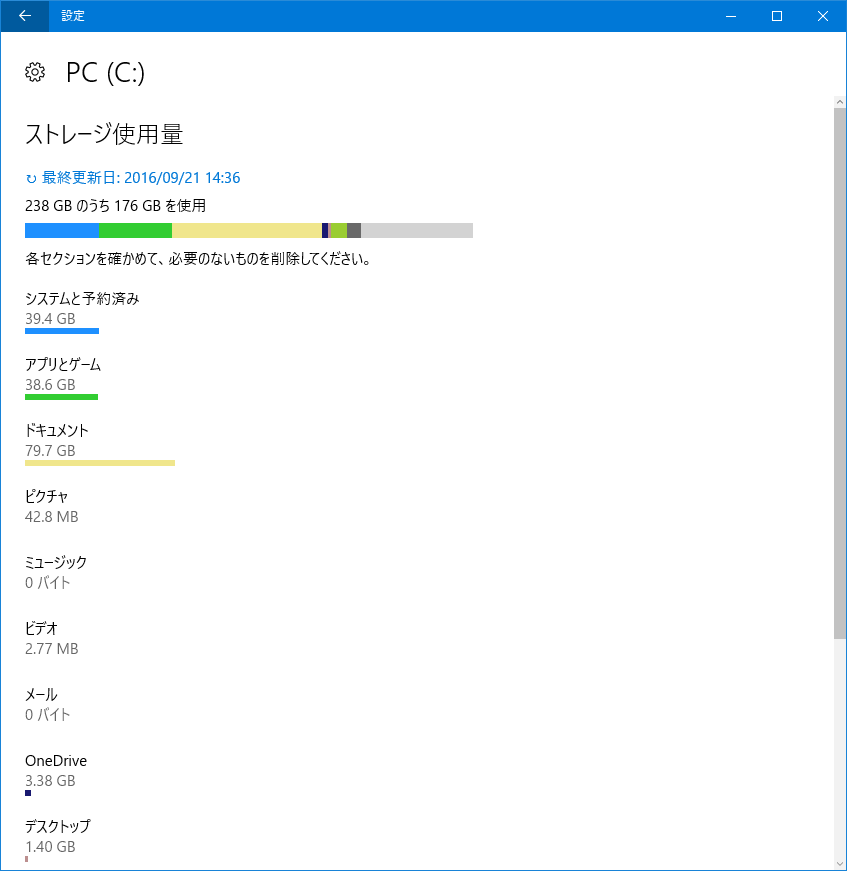The width and height of the screenshot is (847, 871).
Task: Click the scrollbar down arrow
Action: (840, 862)
